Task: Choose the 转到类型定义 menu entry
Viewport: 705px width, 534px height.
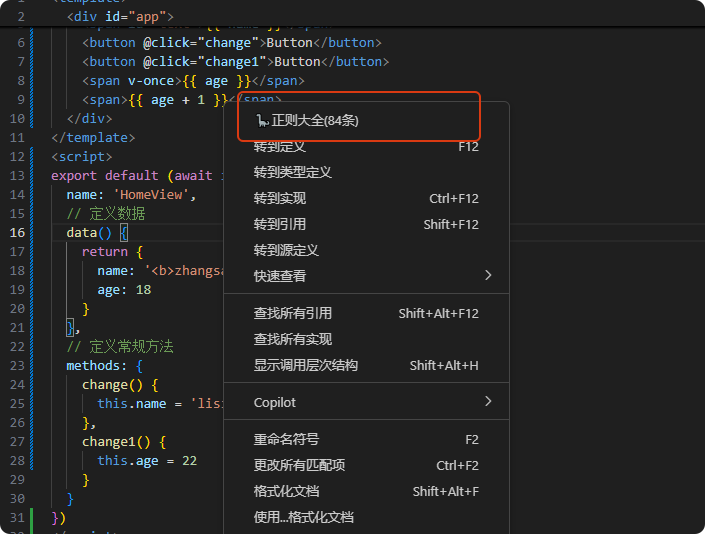Action: click(x=292, y=172)
